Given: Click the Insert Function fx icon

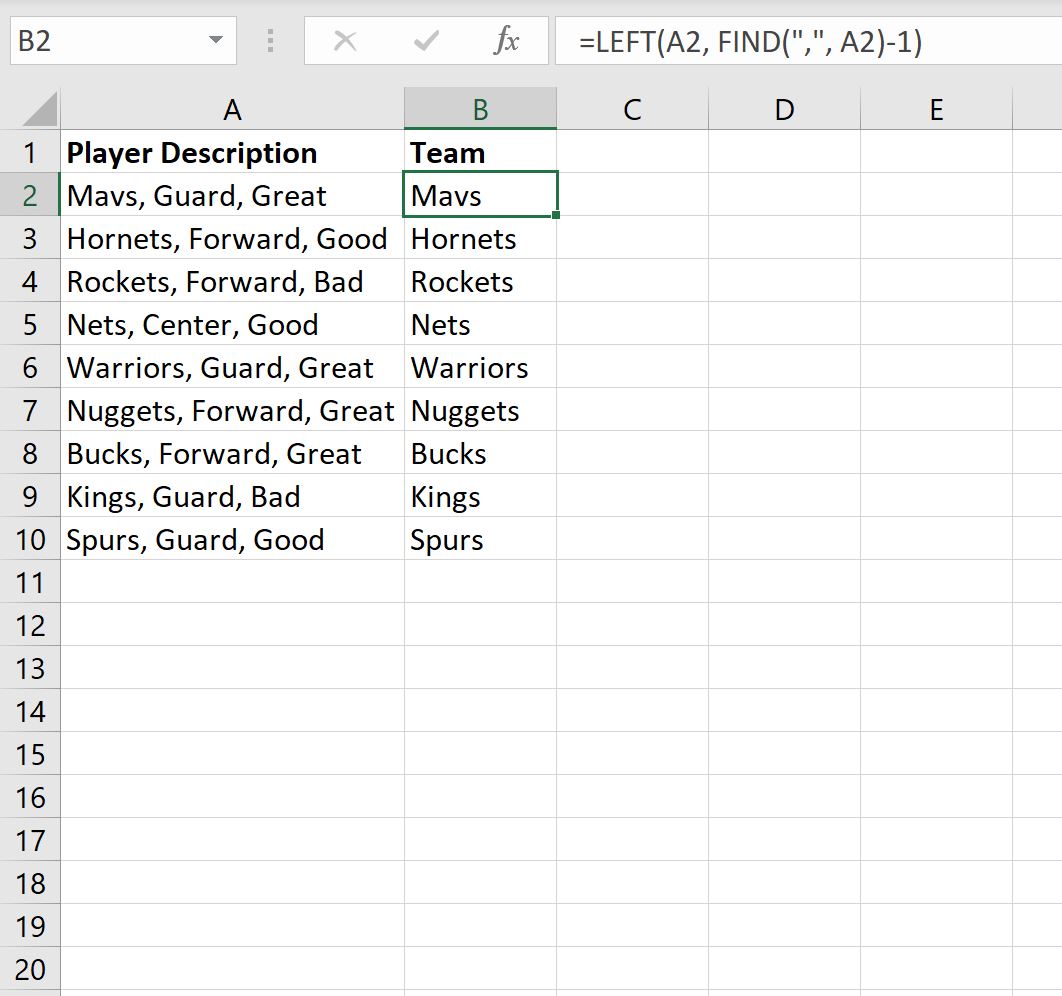Looking at the screenshot, I should [x=507, y=41].
